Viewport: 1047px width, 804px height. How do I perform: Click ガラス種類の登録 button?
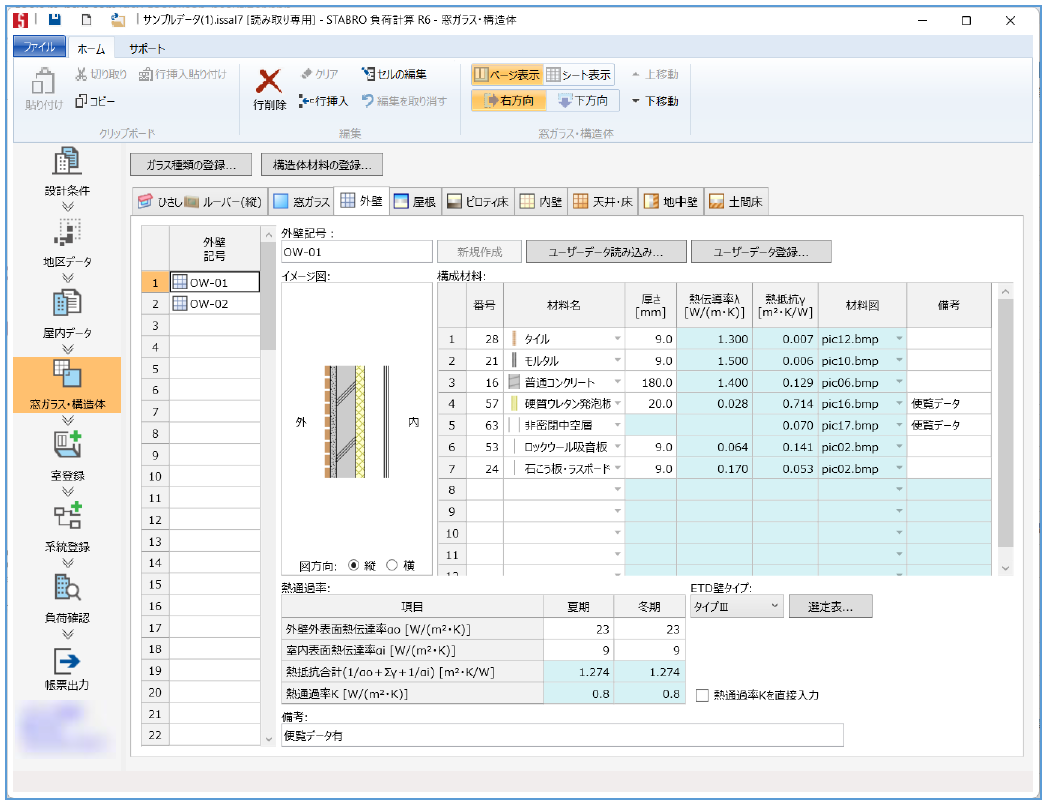(190, 165)
